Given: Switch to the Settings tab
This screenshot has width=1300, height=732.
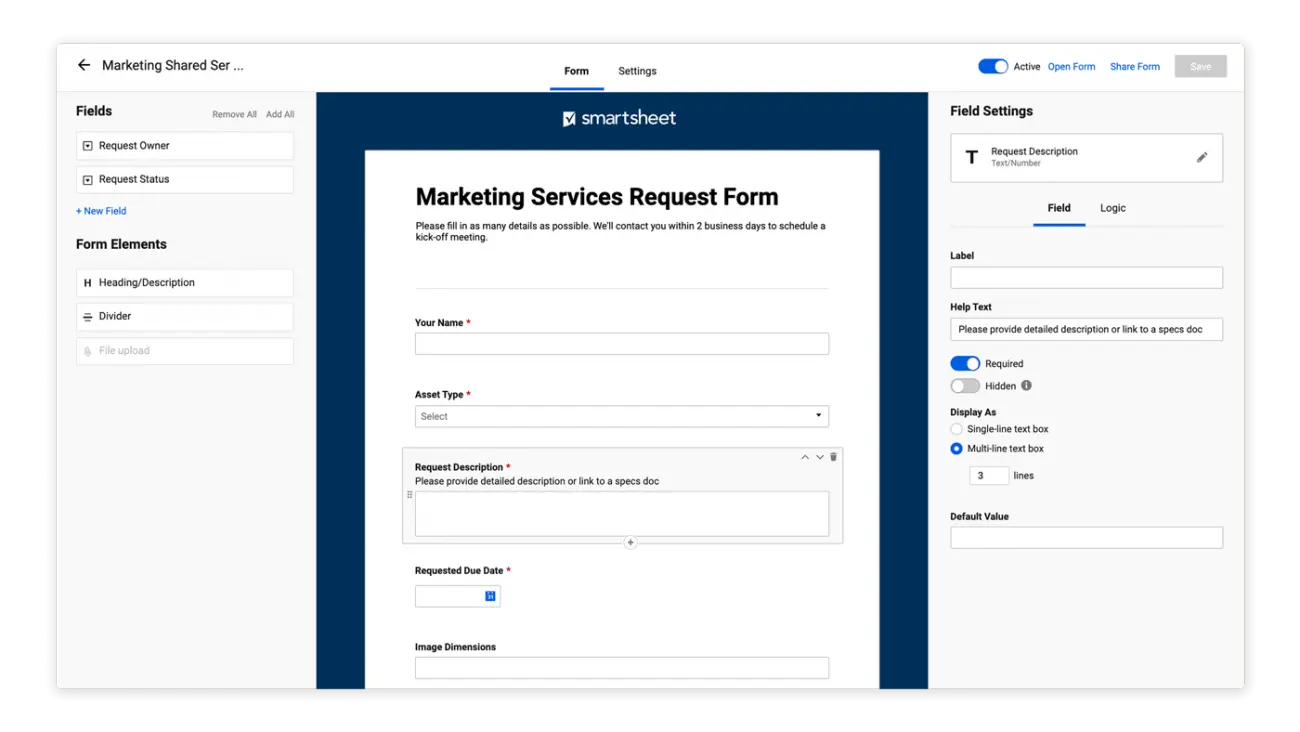Looking at the screenshot, I should (x=637, y=71).
